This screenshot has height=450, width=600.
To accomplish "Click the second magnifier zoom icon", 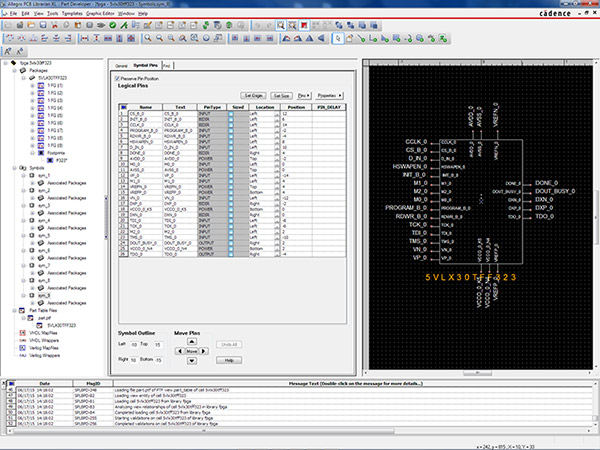I will [x=159, y=38].
